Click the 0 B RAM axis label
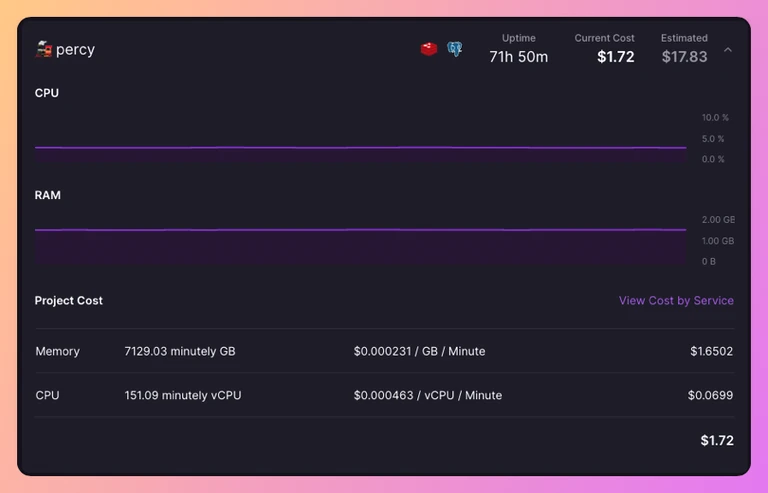 point(709,261)
